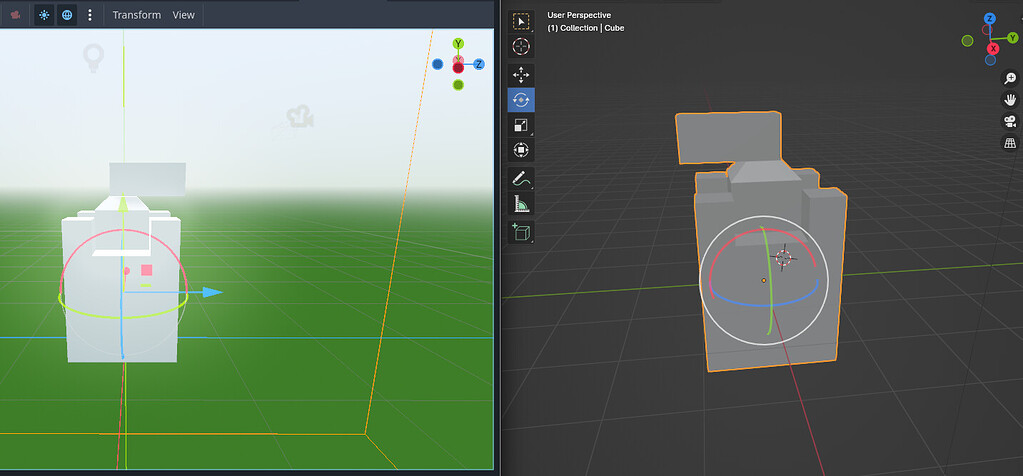Select the Transform tool in Blender

click(521, 150)
